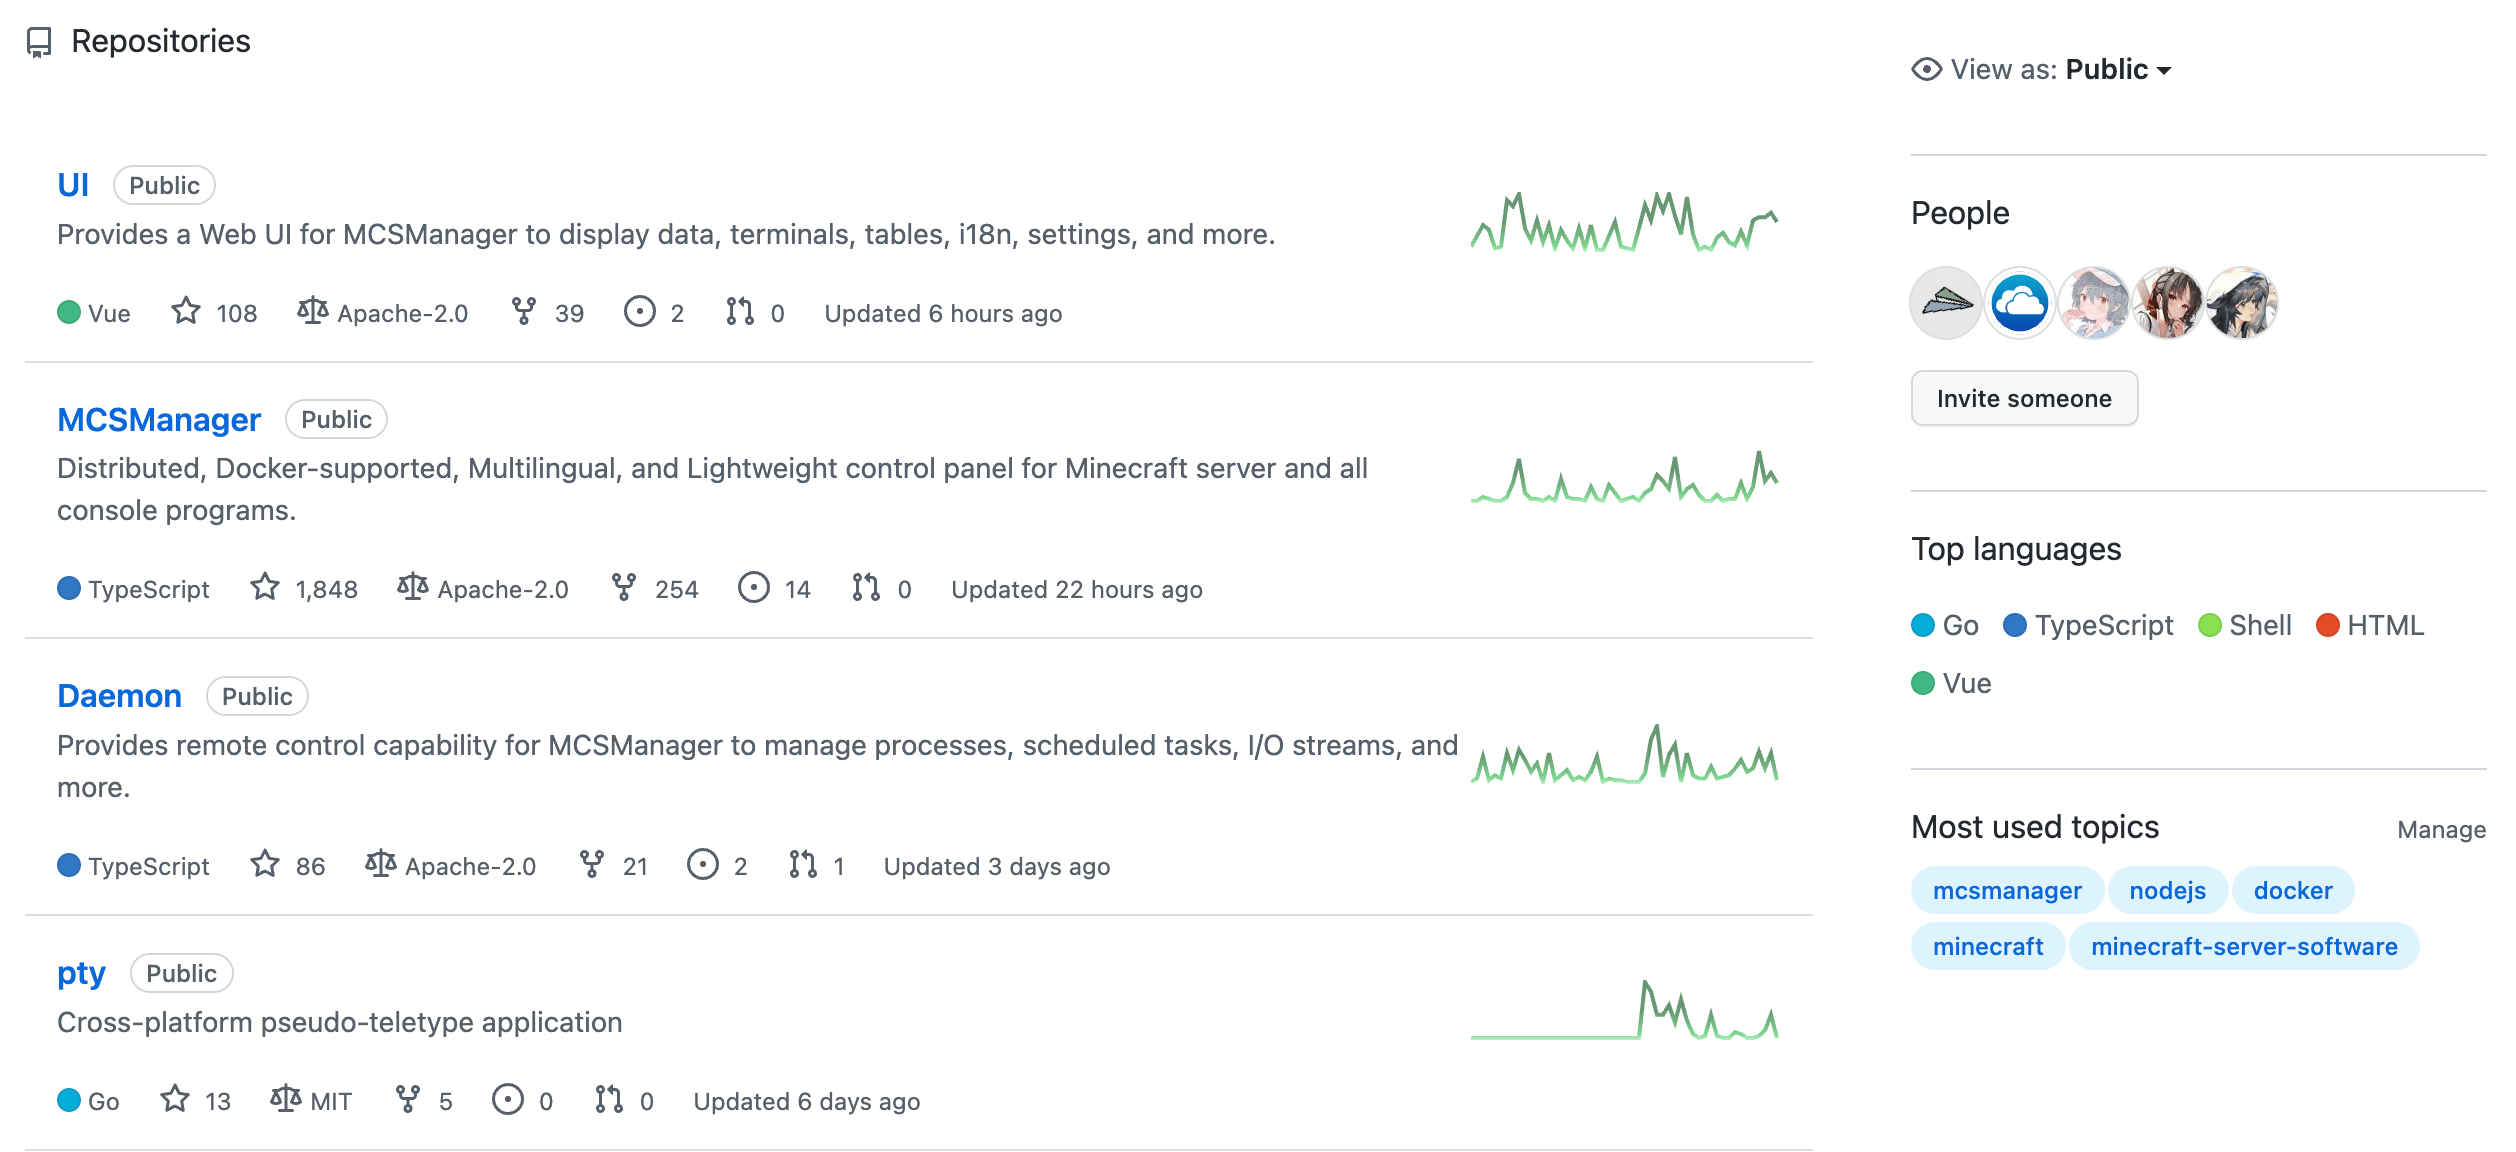Click license scale icon in Daemon row
The height and width of the screenshot is (1152, 2516).
tap(381, 865)
